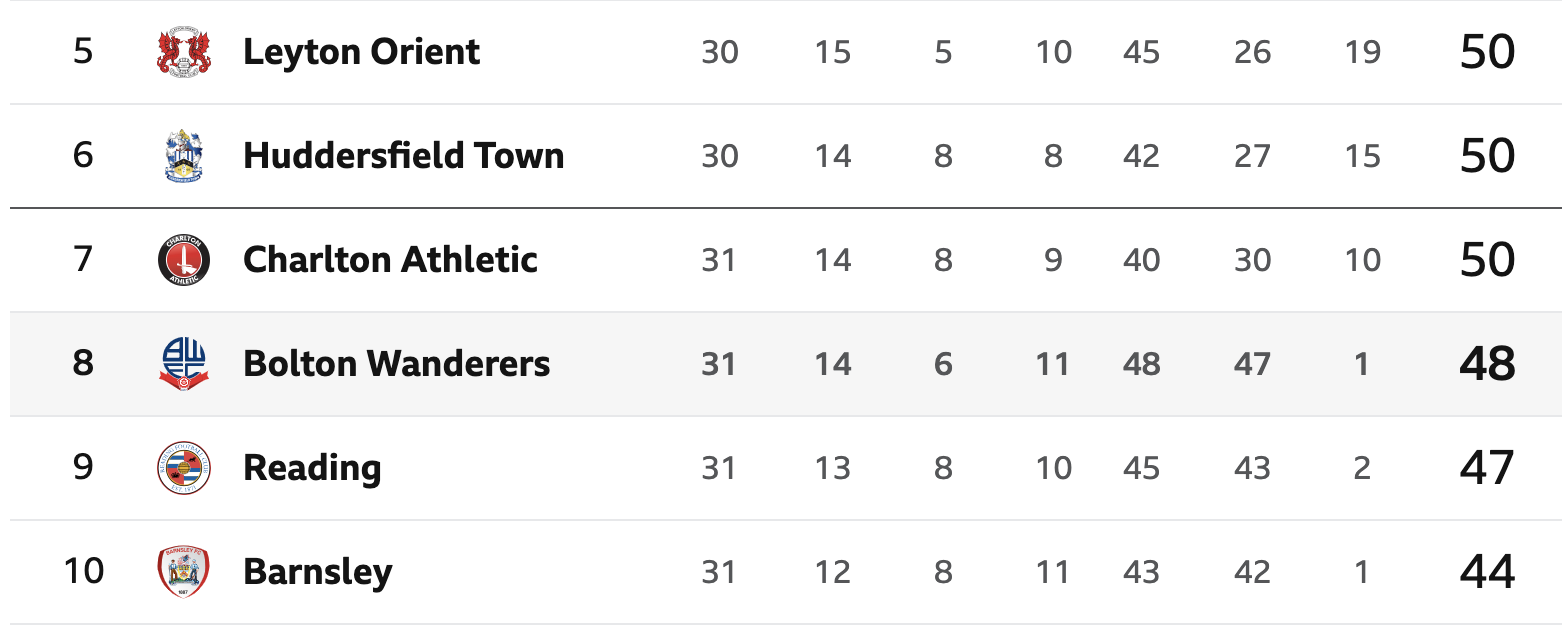1562x626 pixels.
Task: Open the Charlton Athletic team link
Action: point(391,260)
